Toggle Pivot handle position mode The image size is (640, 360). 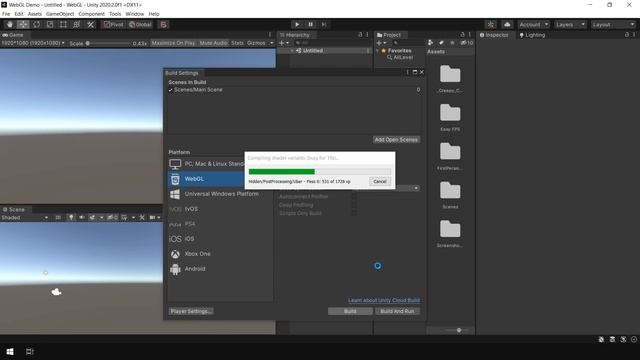pyautogui.click(x=113, y=24)
